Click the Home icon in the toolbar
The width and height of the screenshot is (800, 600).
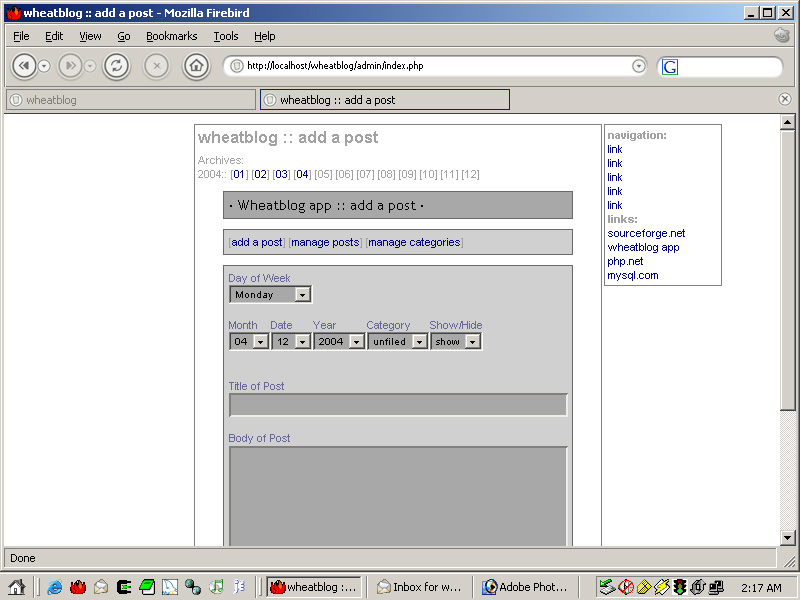click(196, 66)
